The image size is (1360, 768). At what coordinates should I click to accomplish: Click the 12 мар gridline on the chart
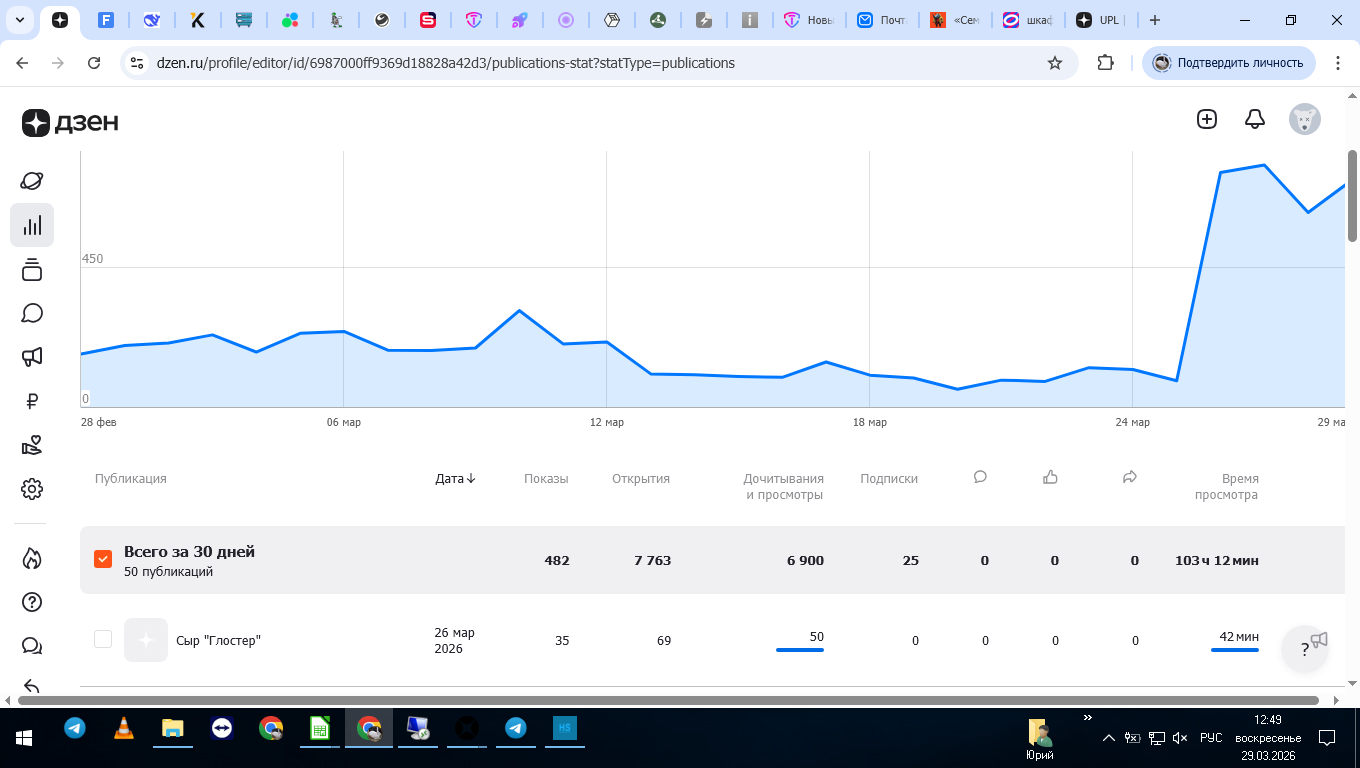607,279
